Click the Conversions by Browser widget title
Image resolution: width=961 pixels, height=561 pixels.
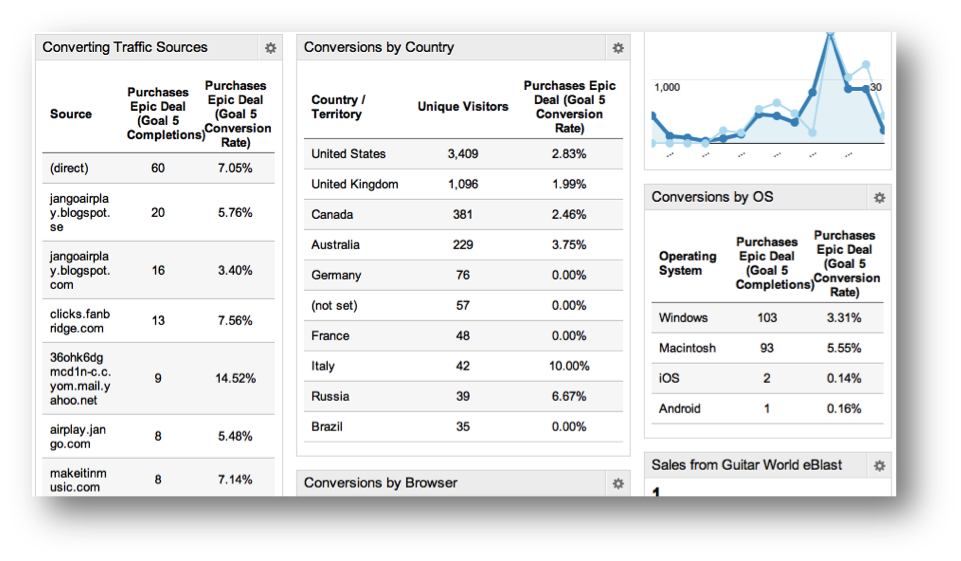tap(380, 483)
